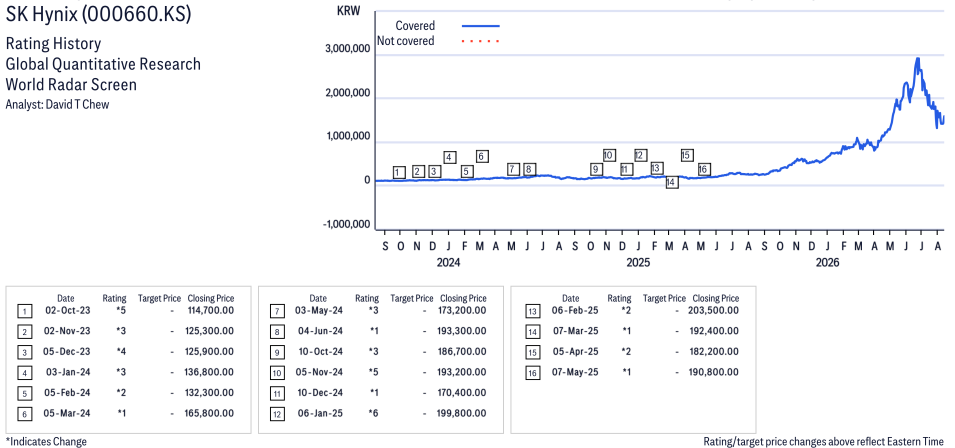The width and height of the screenshot is (955, 448).
Task: Select chart marker 16 on the graph
Action: (703, 169)
